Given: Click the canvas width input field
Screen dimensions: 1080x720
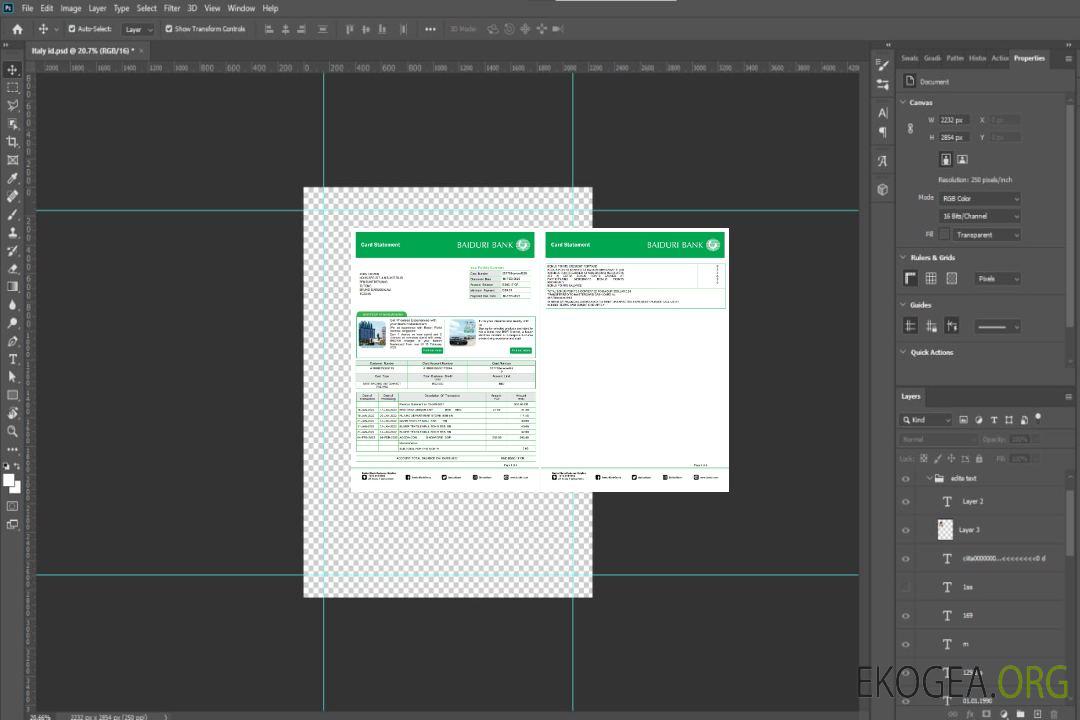Looking at the screenshot, I should [x=954, y=120].
